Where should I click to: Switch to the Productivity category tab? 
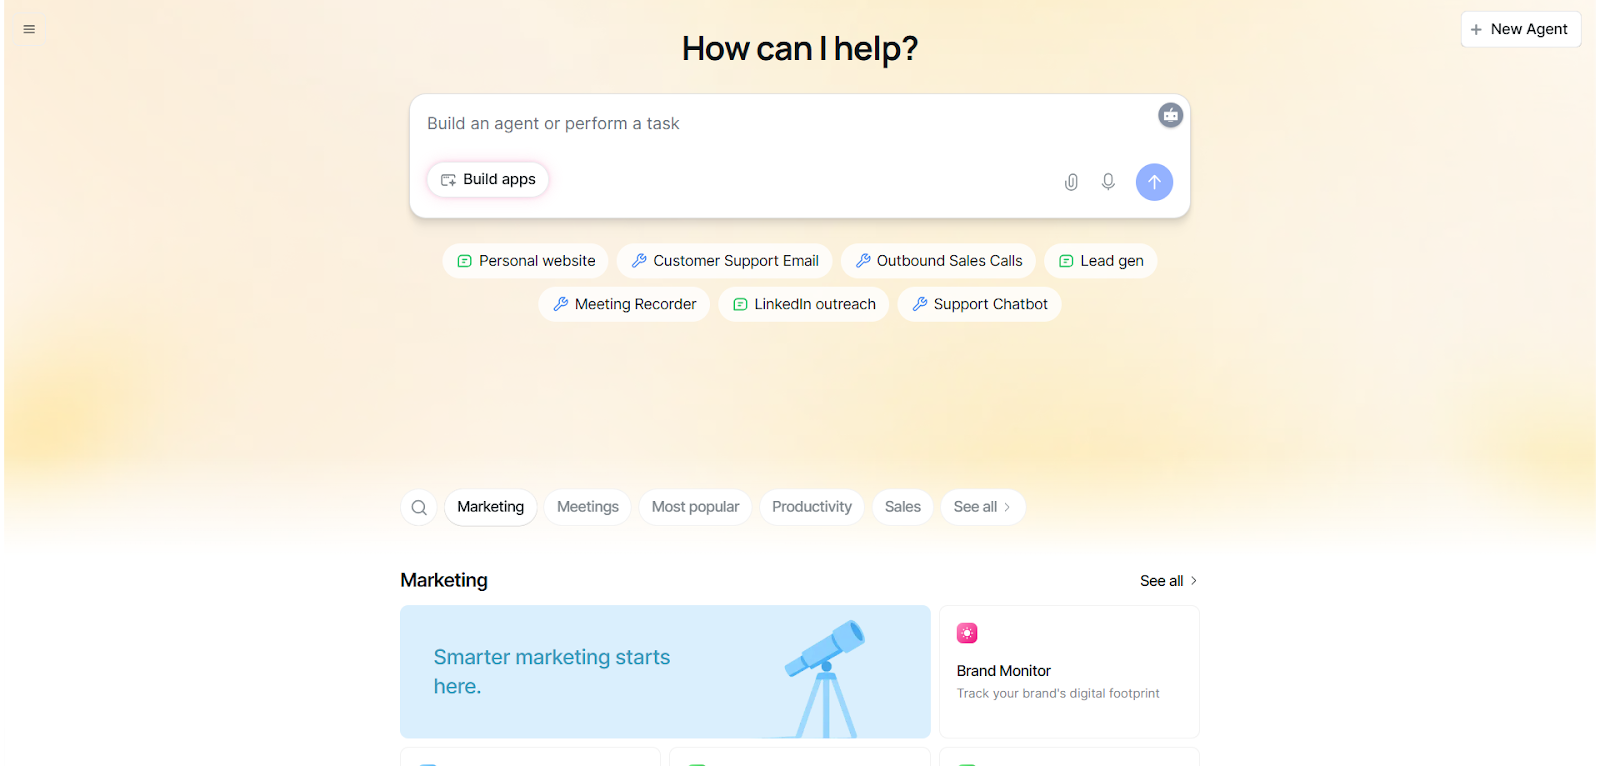coord(812,507)
